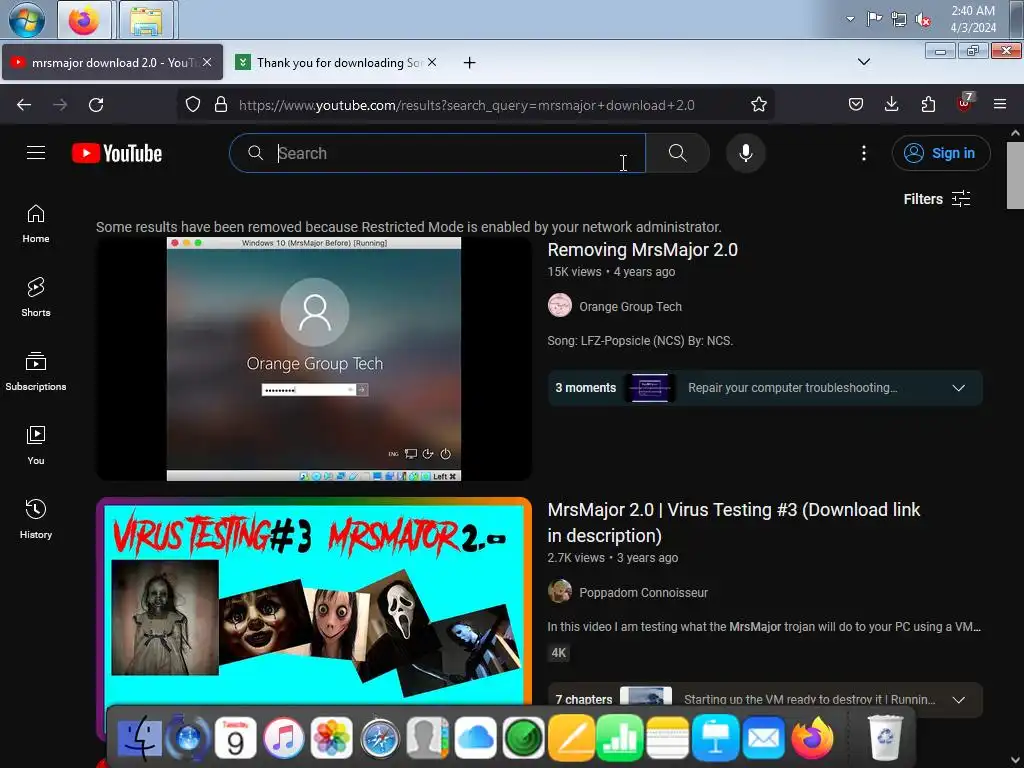The width and height of the screenshot is (1024, 768).
Task: Show hidden system tray icons
Action: click(850, 19)
